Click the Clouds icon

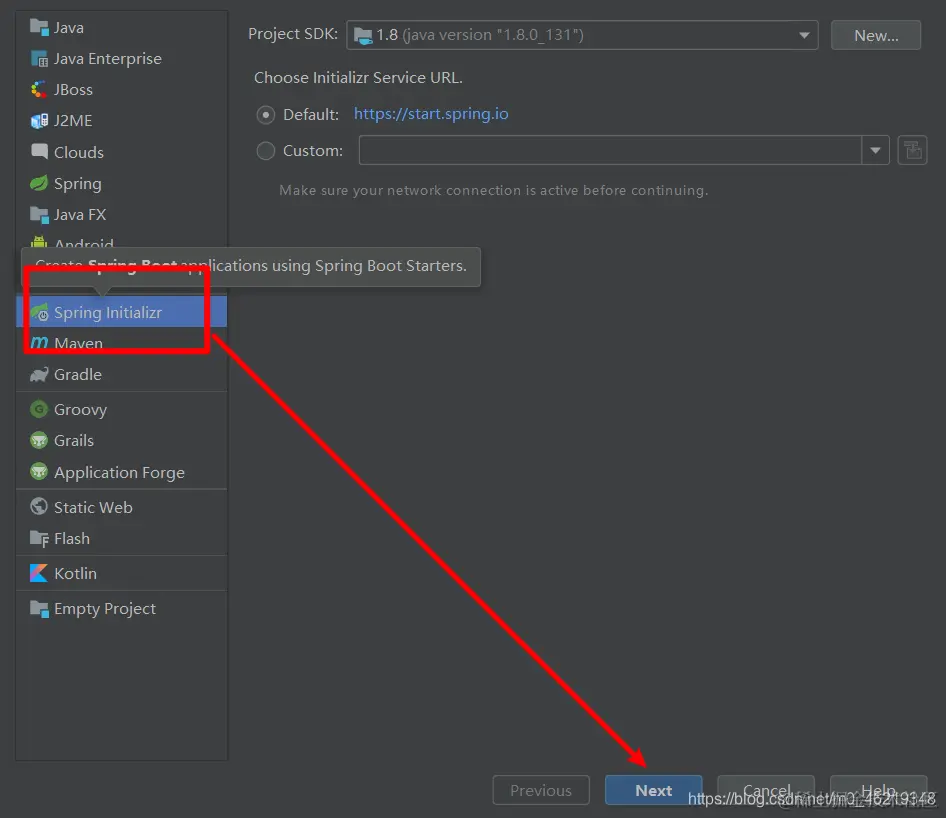[x=39, y=152]
